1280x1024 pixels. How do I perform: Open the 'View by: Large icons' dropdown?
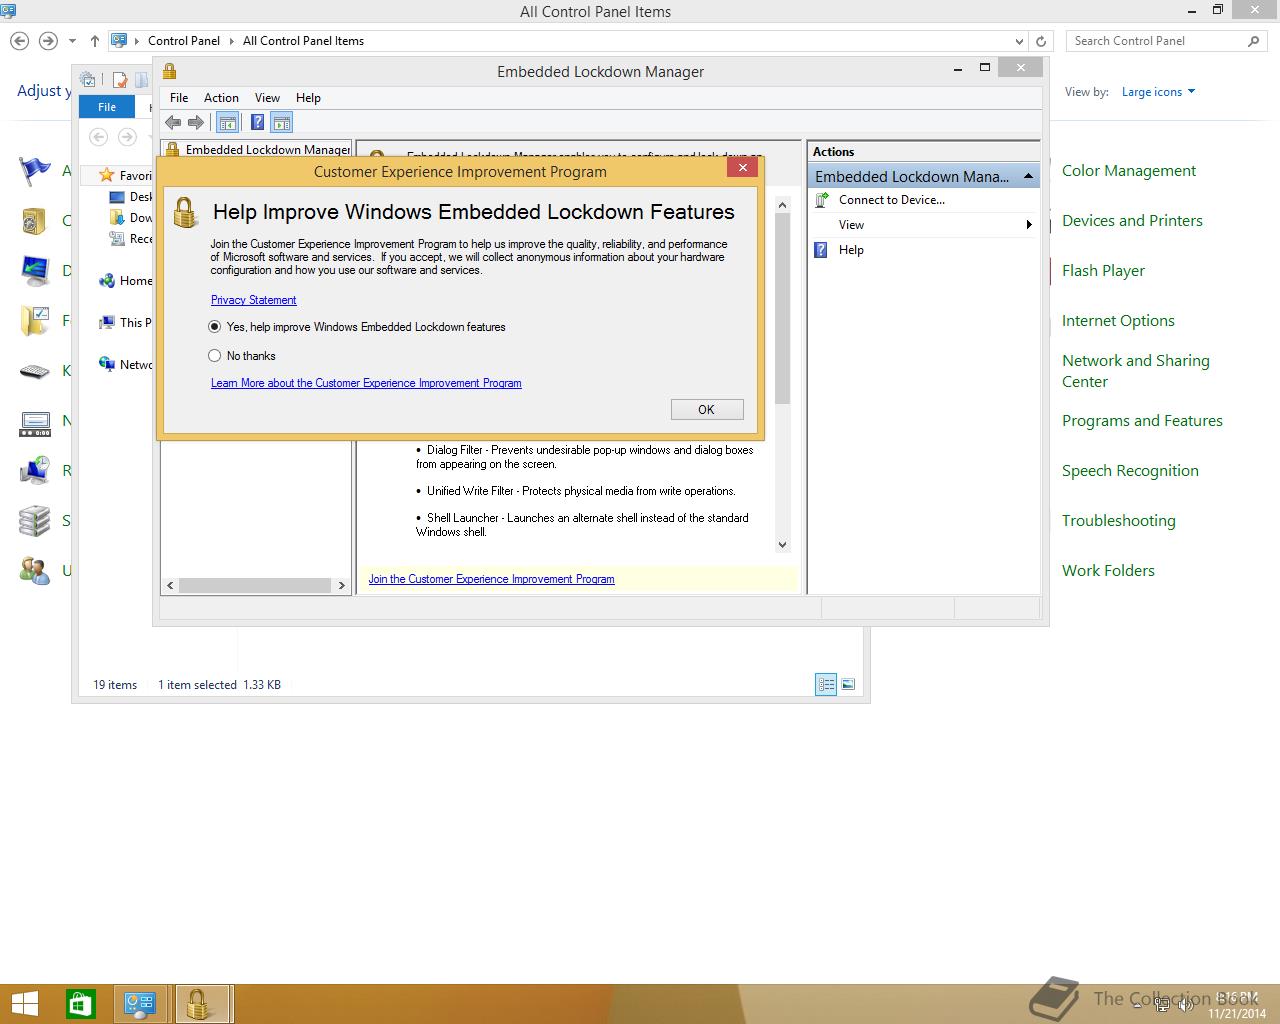(1158, 92)
